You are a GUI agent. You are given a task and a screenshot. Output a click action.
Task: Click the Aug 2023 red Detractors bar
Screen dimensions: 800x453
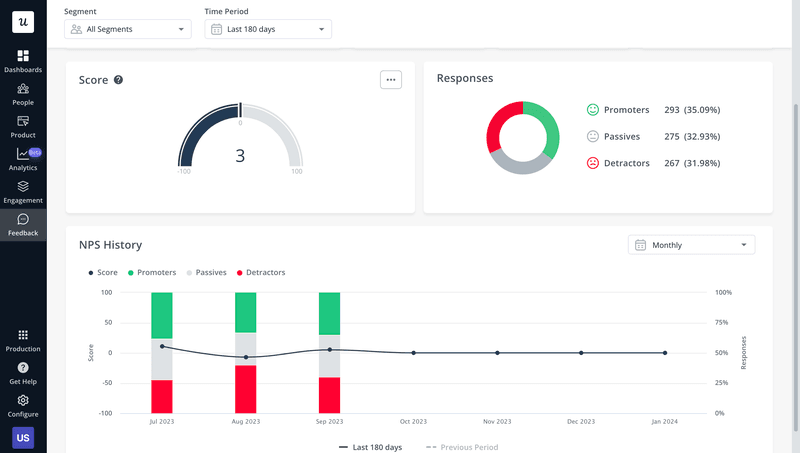coord(245,388)
